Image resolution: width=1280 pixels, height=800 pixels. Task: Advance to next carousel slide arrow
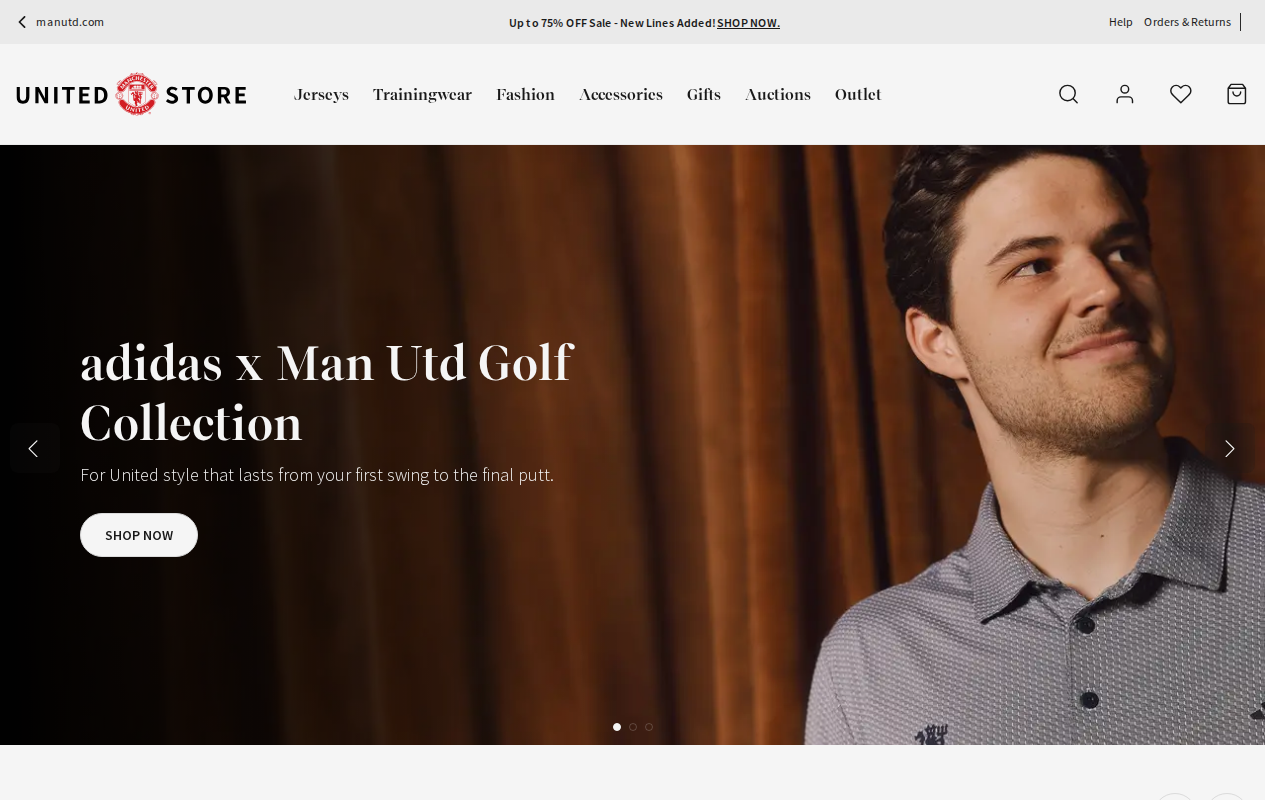(x=1230, y=448)
